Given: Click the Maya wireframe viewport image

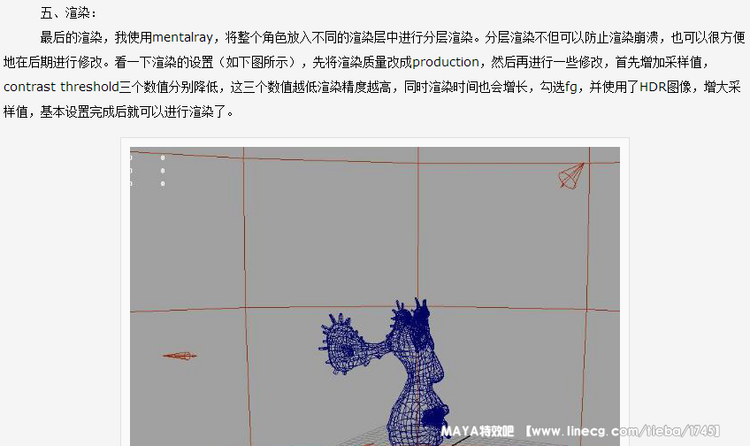Looking at the screenshot, I should (375, 296).
